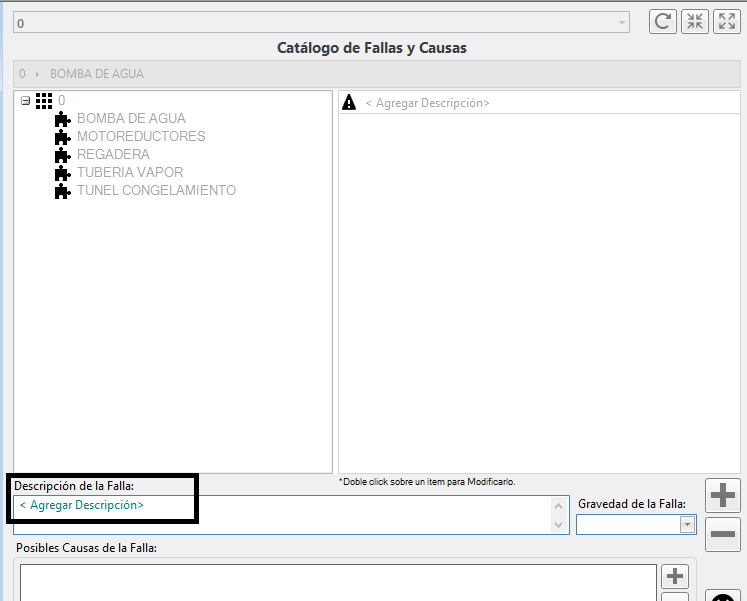Select REGADERA in the tree
The height and width of the screenshot is (601, 747).
pyautogui.click(x=113, y=154)
